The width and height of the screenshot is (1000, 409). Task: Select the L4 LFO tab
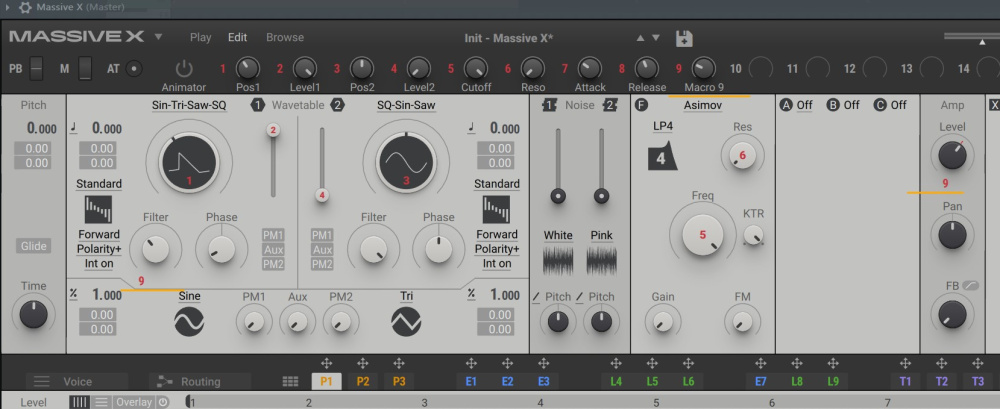pyautogui.click(x=616, y=382)
